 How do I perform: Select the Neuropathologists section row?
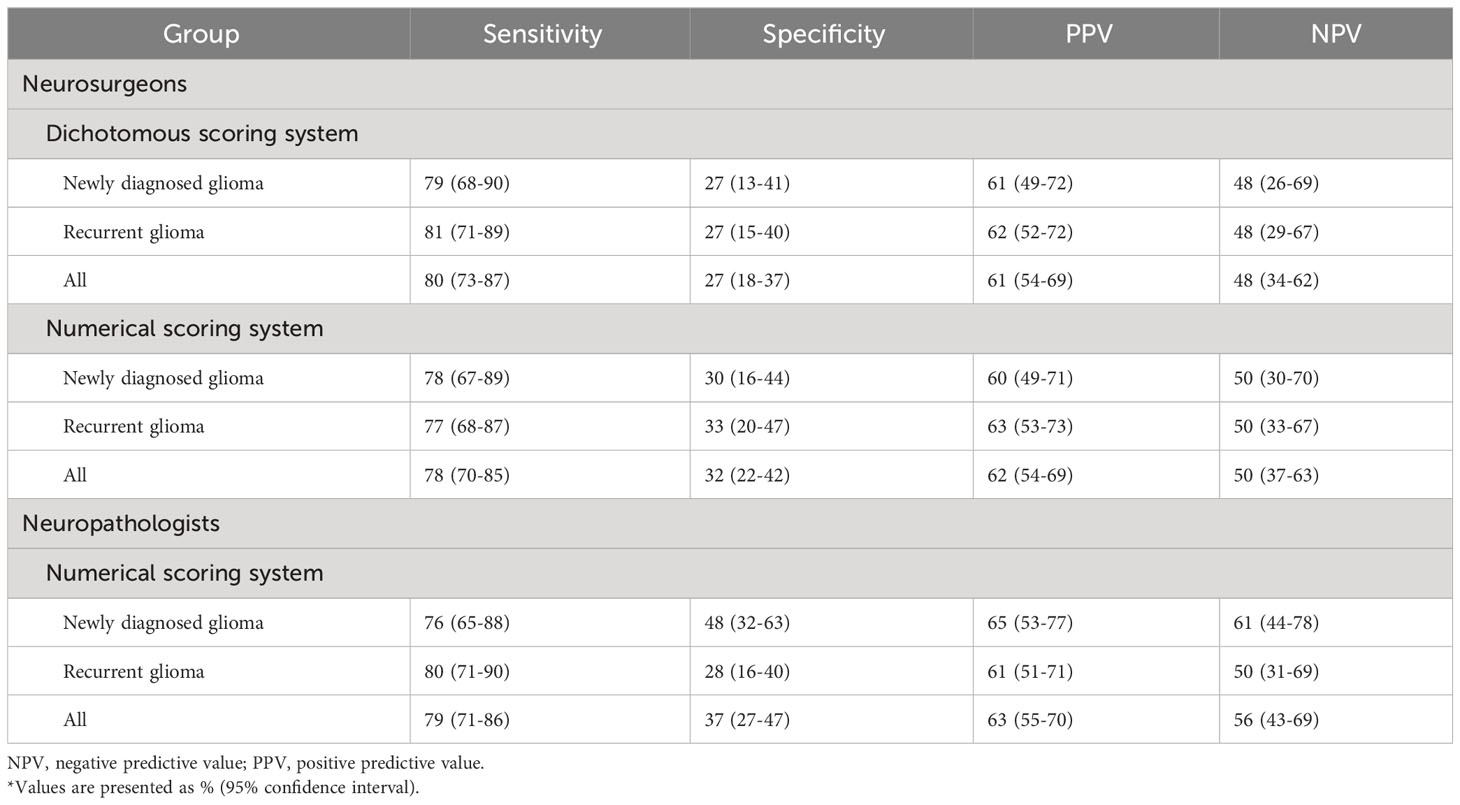click(730, 523)
